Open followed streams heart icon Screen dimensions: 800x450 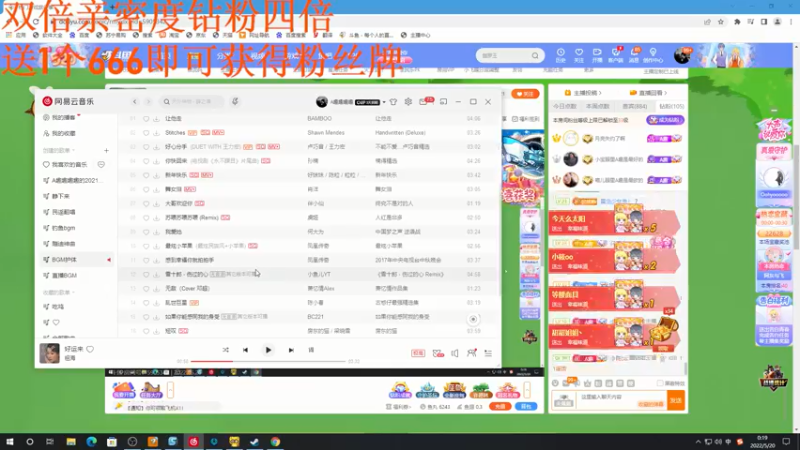click(579, 55)
